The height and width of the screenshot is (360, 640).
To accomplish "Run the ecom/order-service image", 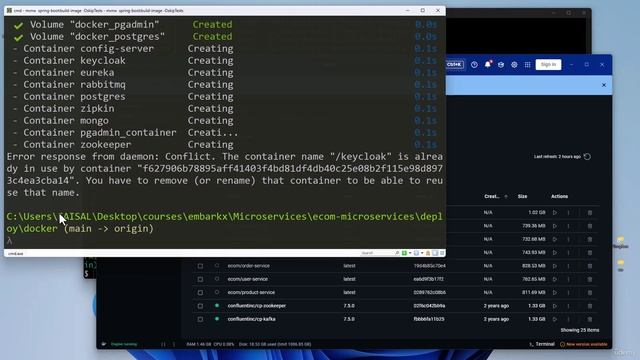I will [x=555, y=266].
